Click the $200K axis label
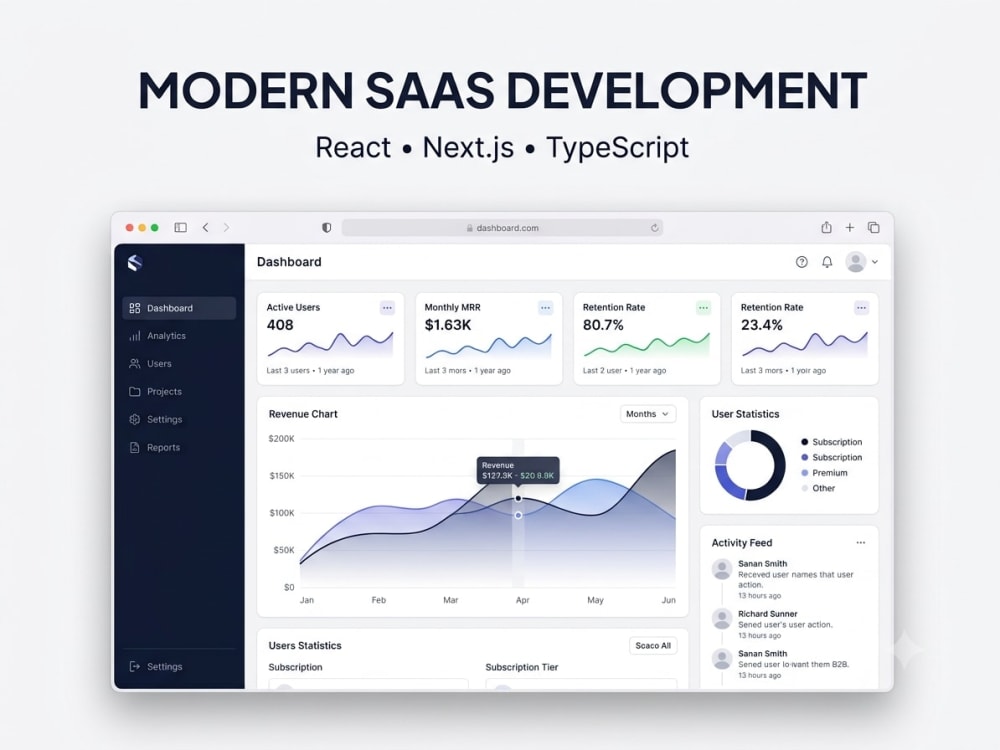This screenshot has height=750, width=1000. click(x=281, y=439)
